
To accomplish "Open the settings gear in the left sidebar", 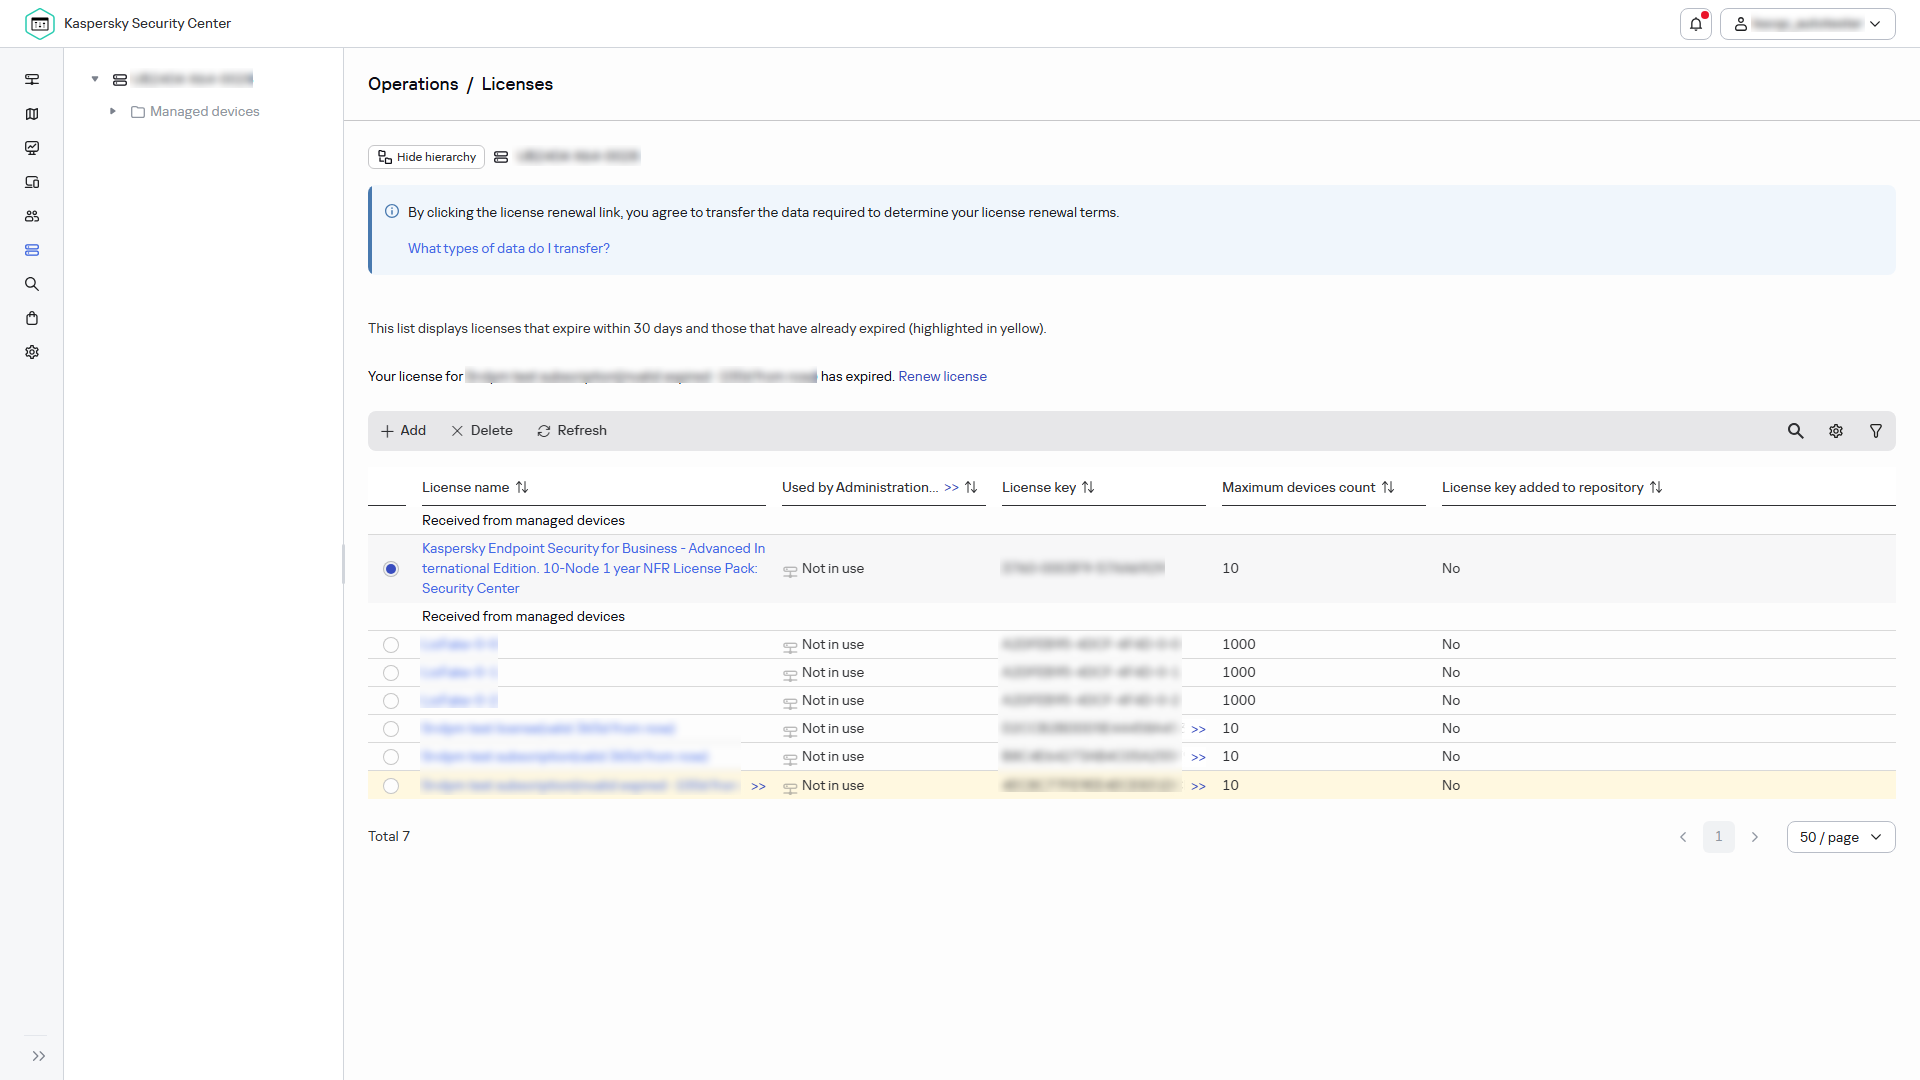I will [x=32, y=352].
